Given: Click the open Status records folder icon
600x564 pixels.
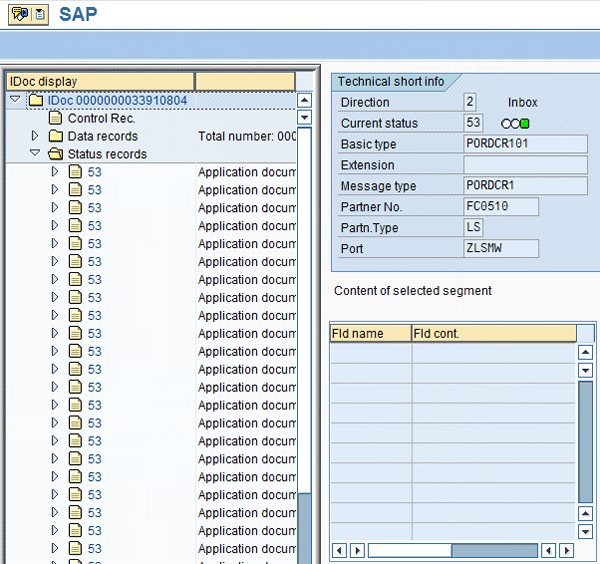Looking at the screenshot, I should tap(56, 155).
